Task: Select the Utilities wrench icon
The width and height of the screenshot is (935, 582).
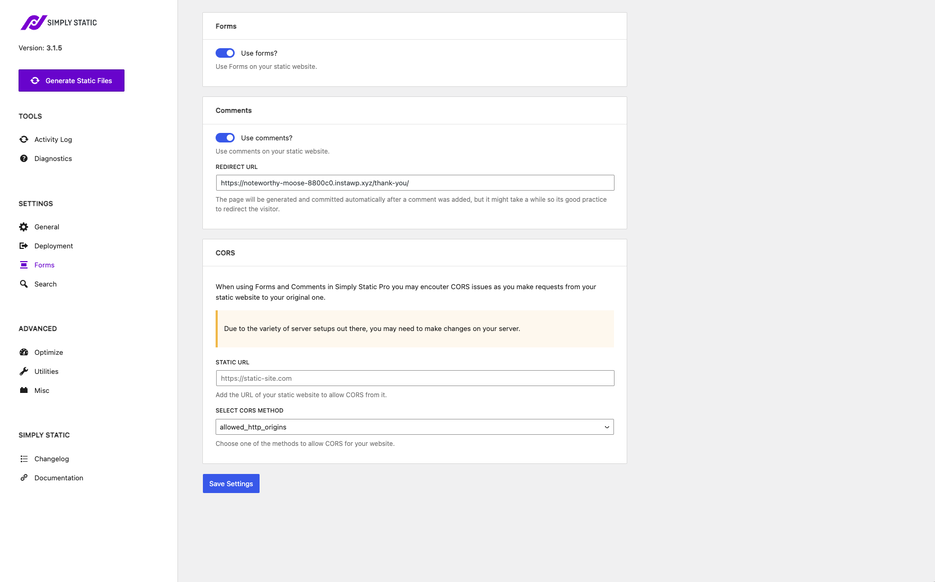Action: [x=24, y=371]
